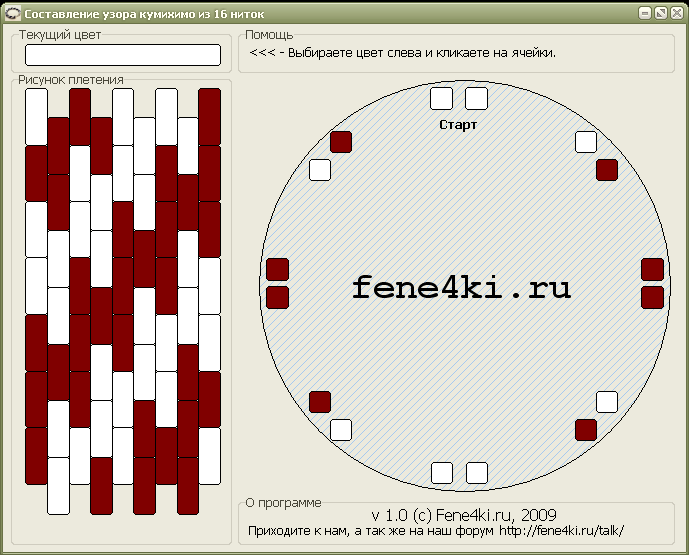Click the Старт label on the disc

tap(458, 125)
